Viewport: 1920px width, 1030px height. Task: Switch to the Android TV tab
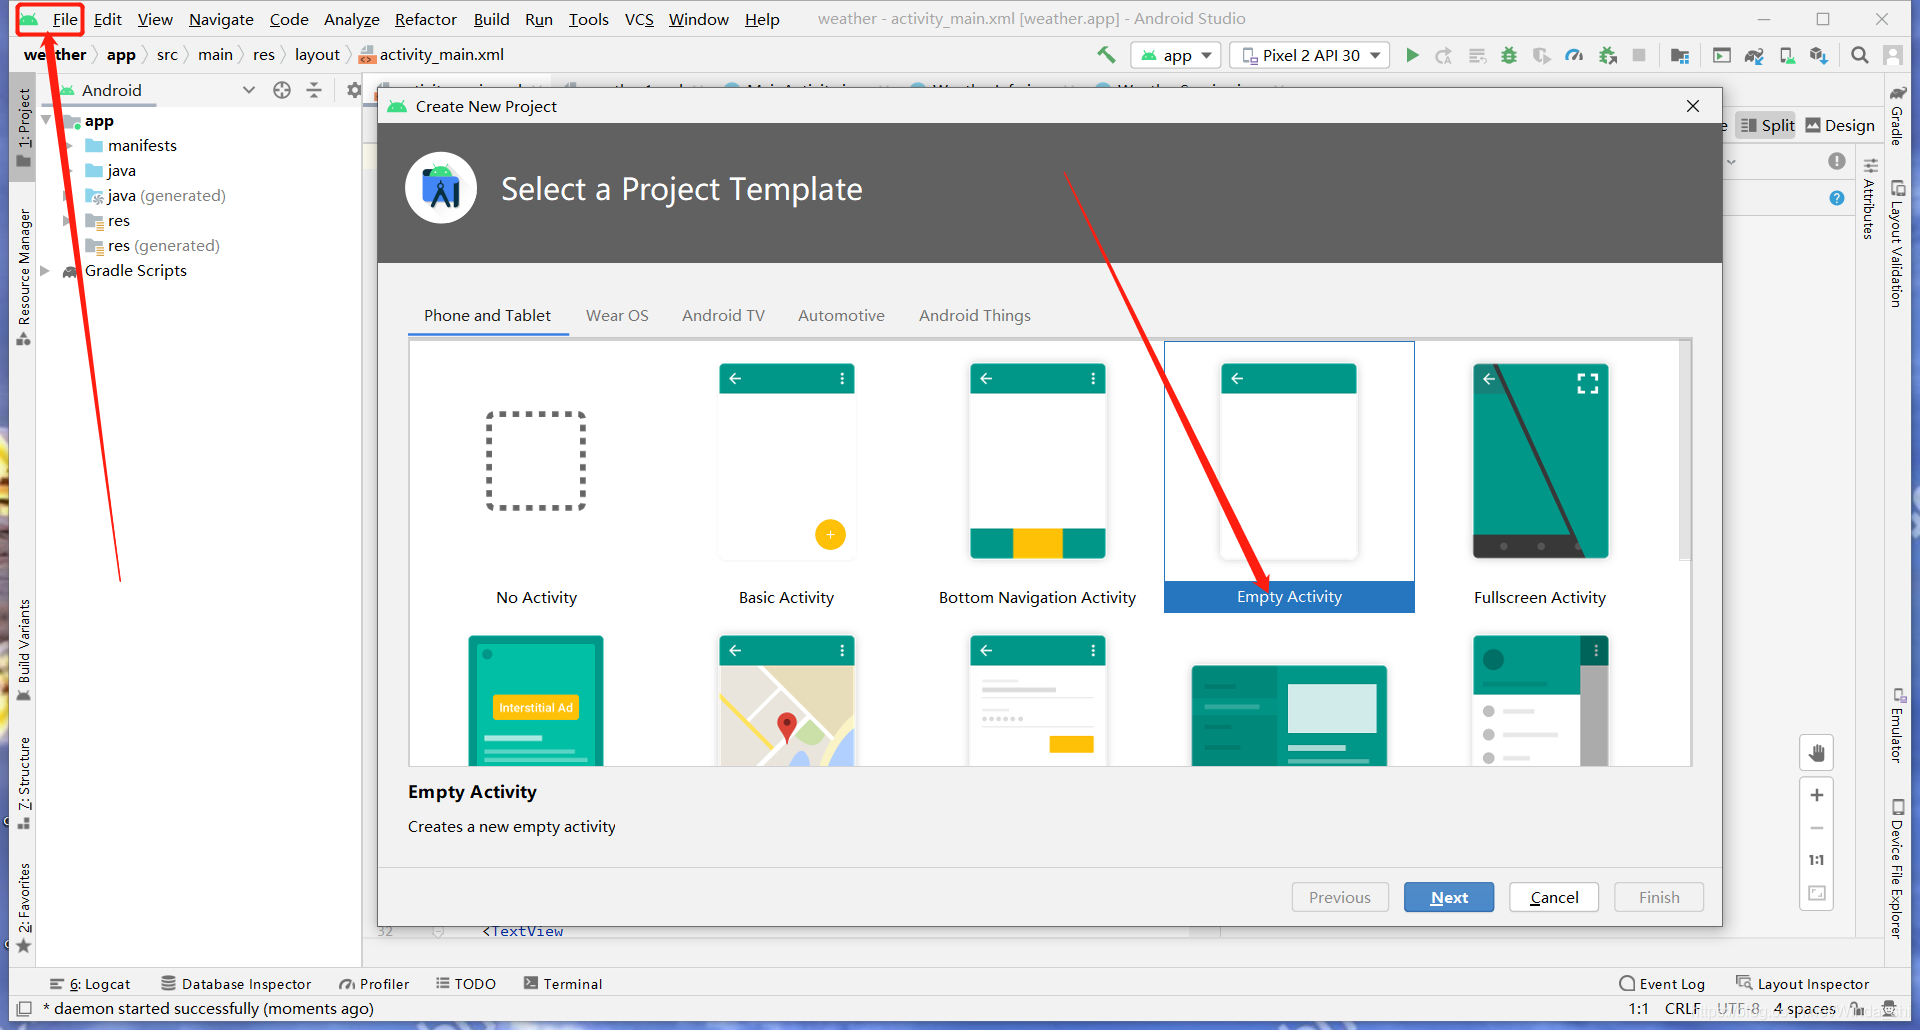coord(723,315)
